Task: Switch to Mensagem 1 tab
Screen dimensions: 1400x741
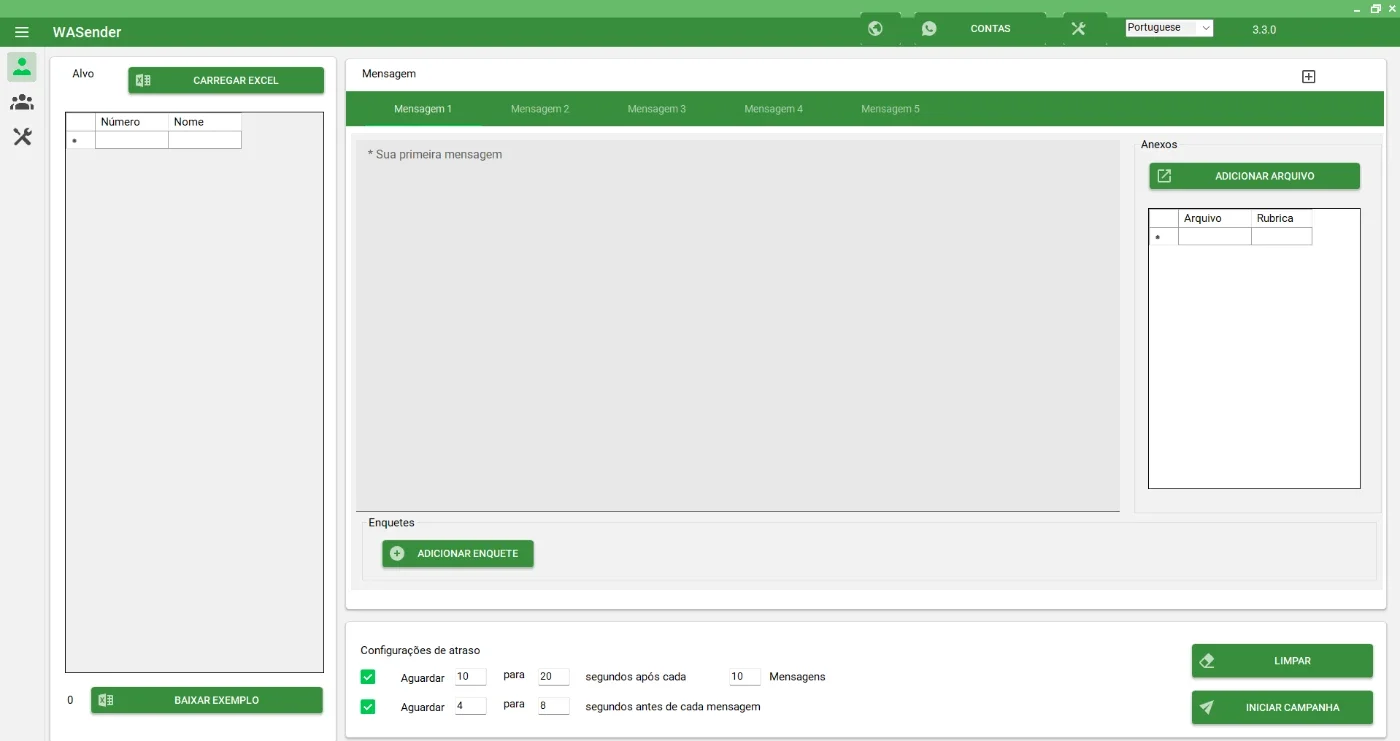Action: [423, 109]
